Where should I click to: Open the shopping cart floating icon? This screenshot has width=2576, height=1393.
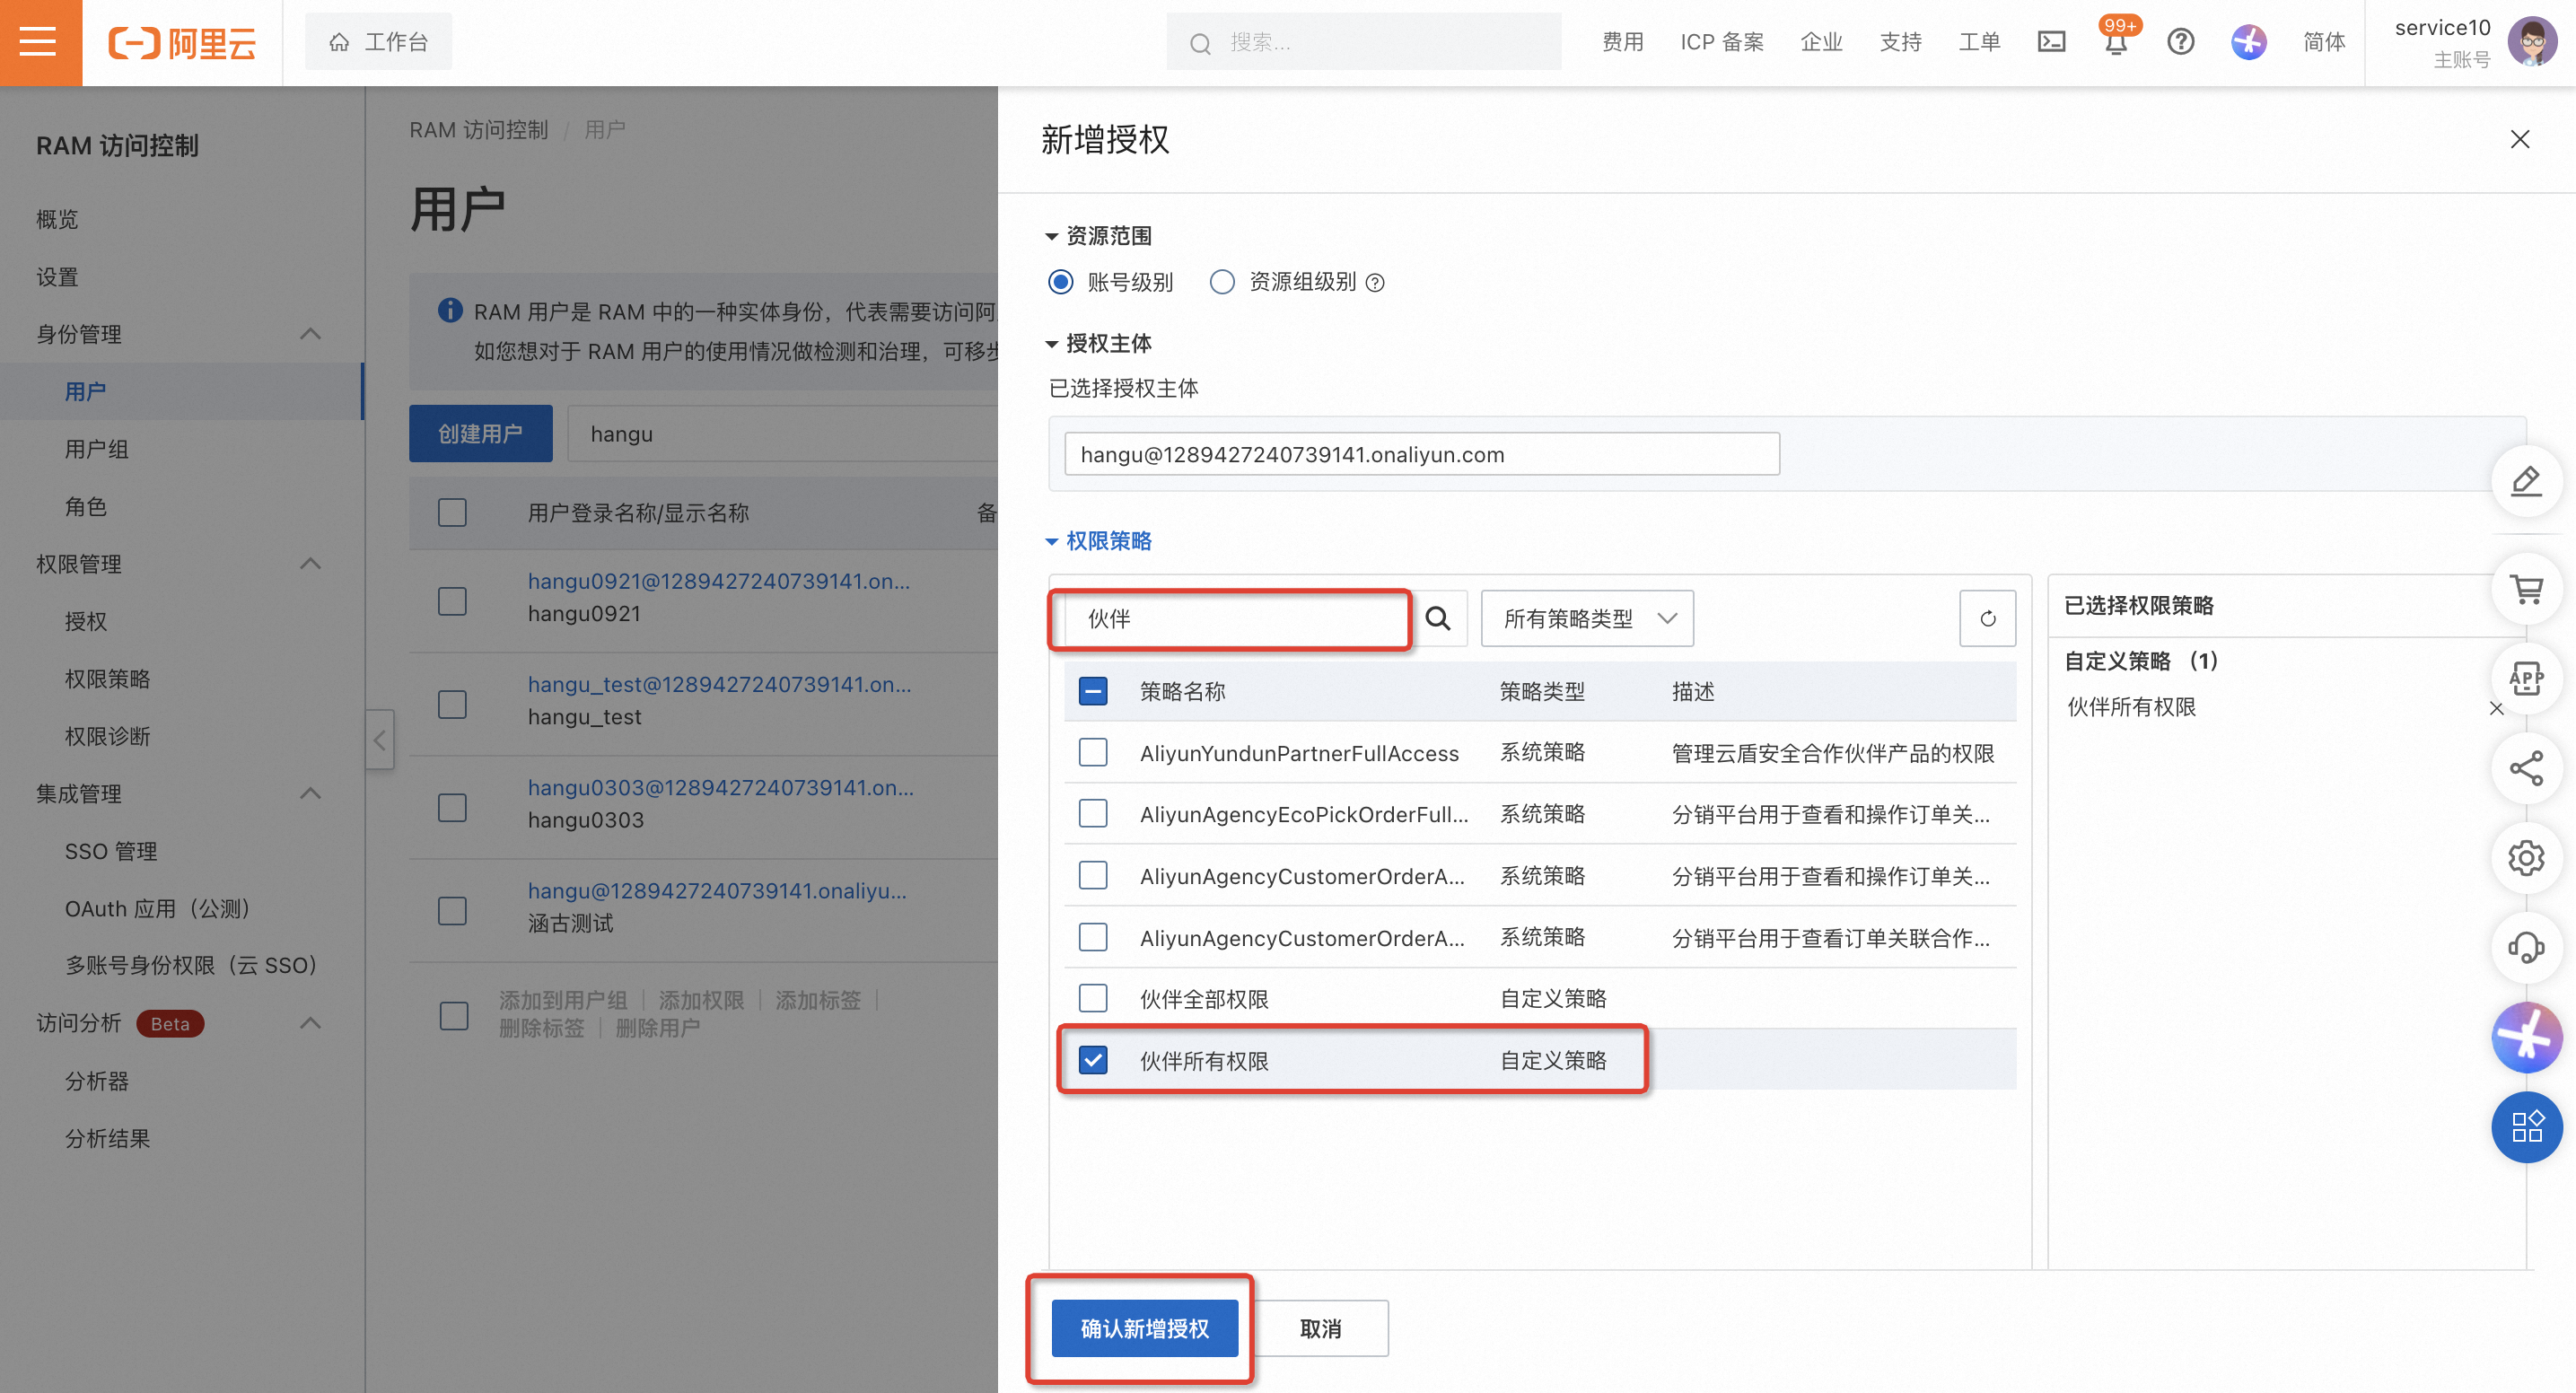tap(2526, 590)
